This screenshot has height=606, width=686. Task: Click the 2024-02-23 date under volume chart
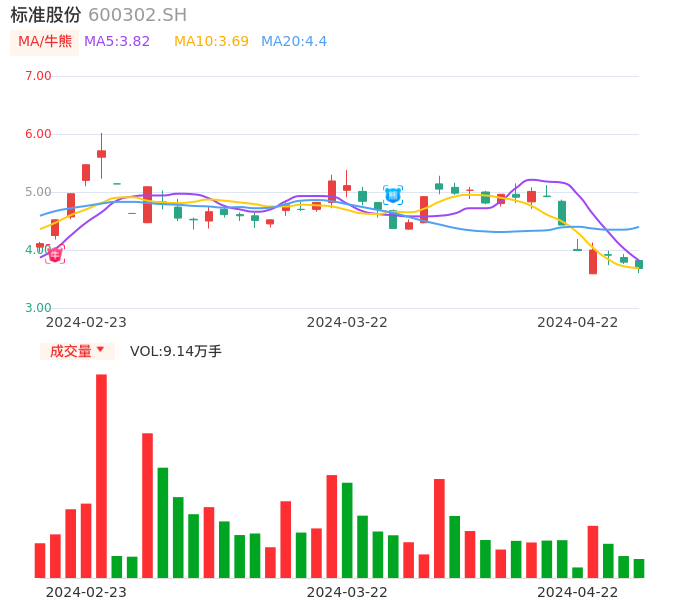click(x=86, y=592)
